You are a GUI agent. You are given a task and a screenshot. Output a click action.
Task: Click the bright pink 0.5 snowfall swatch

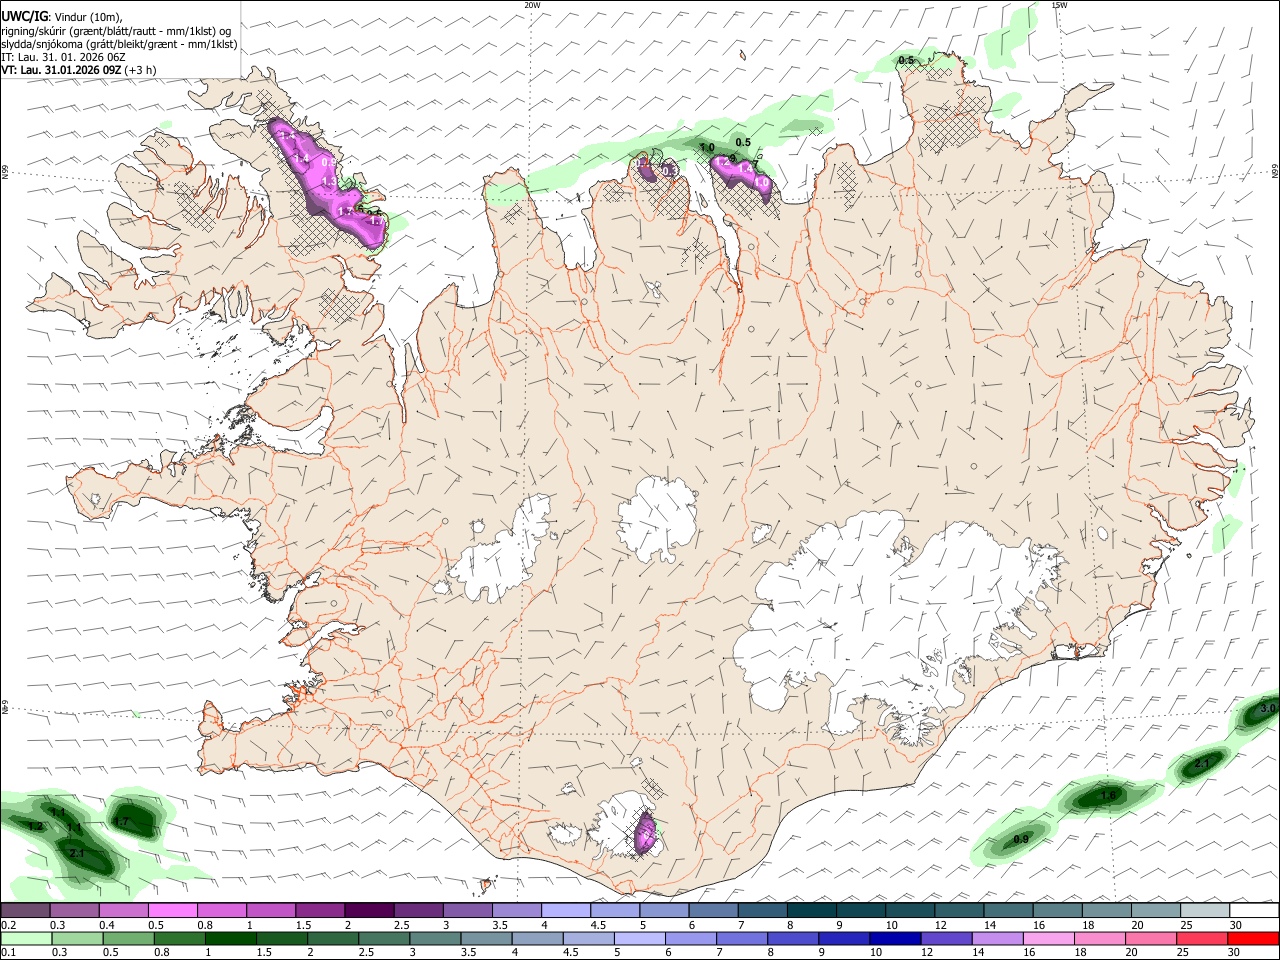172,910
